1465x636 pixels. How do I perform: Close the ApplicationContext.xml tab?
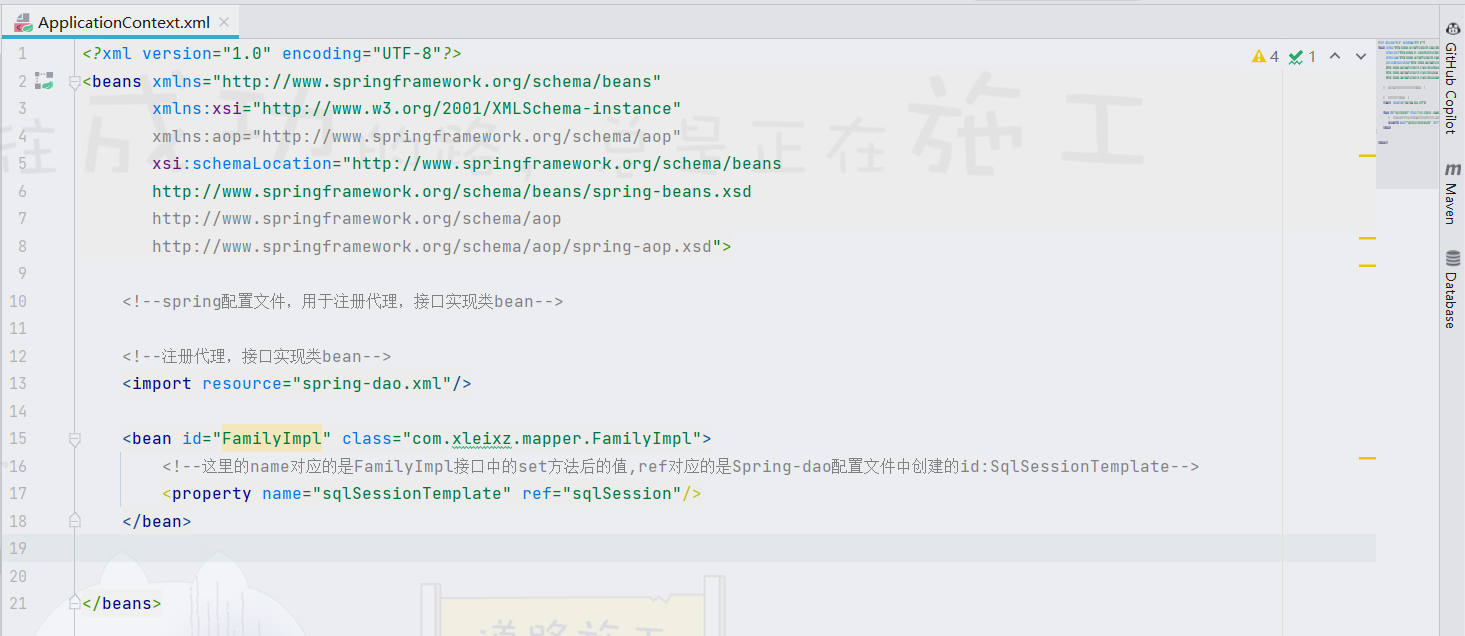click(x=224, y=23)
